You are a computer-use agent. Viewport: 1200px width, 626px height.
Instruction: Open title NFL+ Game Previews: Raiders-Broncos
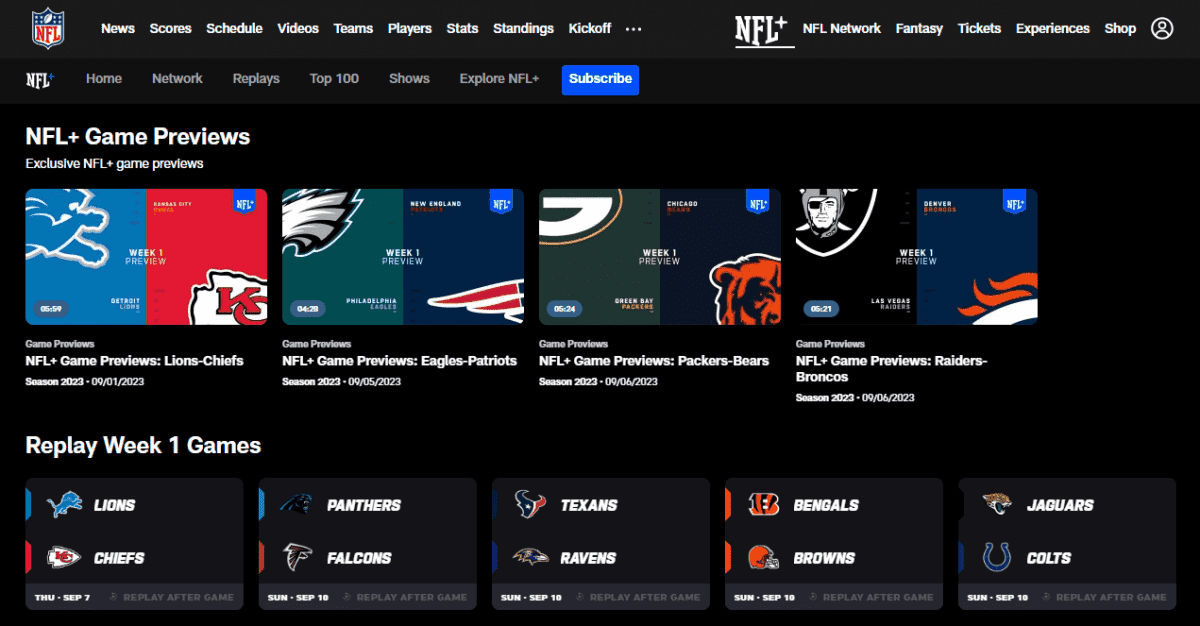point(892,368)
